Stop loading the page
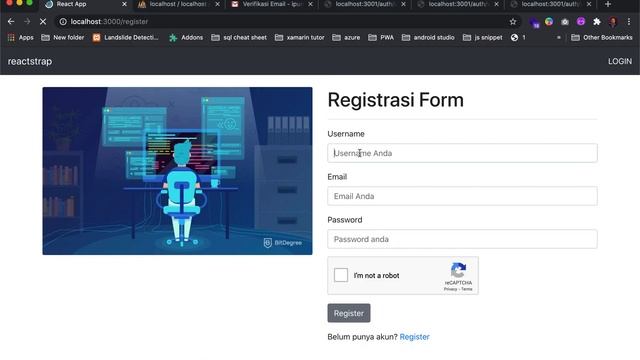Screen dimensions: 640x360 click(x=43, y=22)
